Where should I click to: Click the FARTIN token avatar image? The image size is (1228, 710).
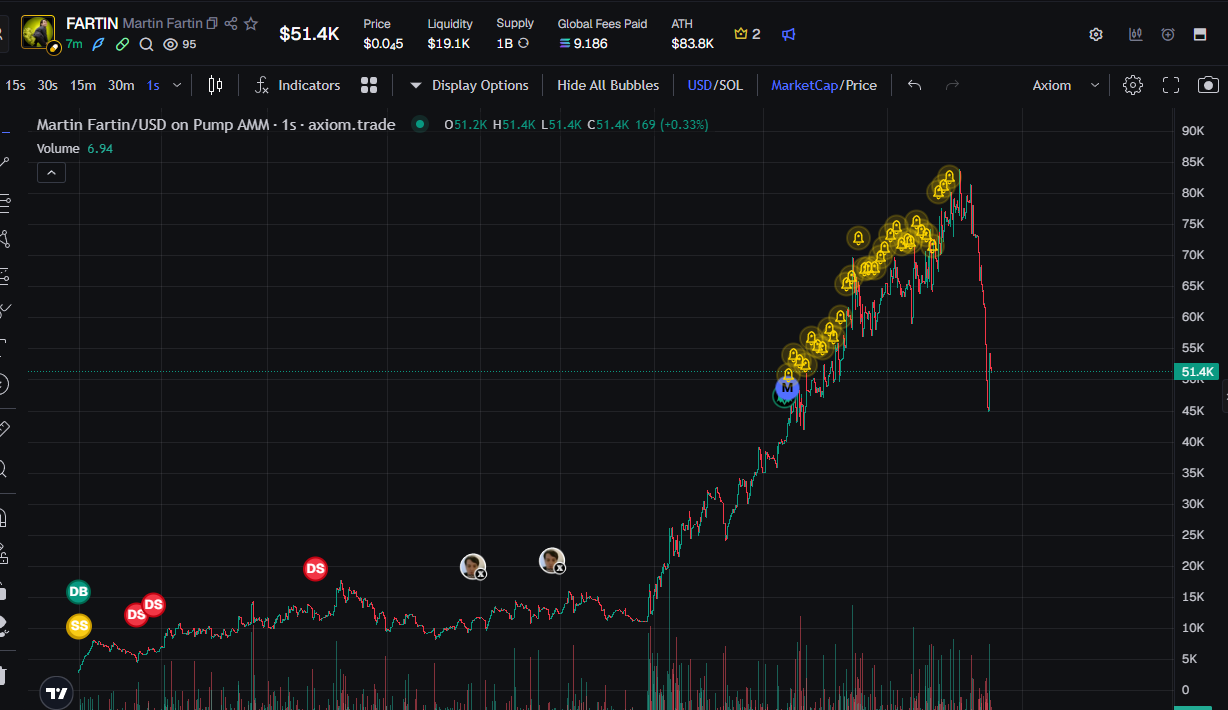[x=38, y=32]
